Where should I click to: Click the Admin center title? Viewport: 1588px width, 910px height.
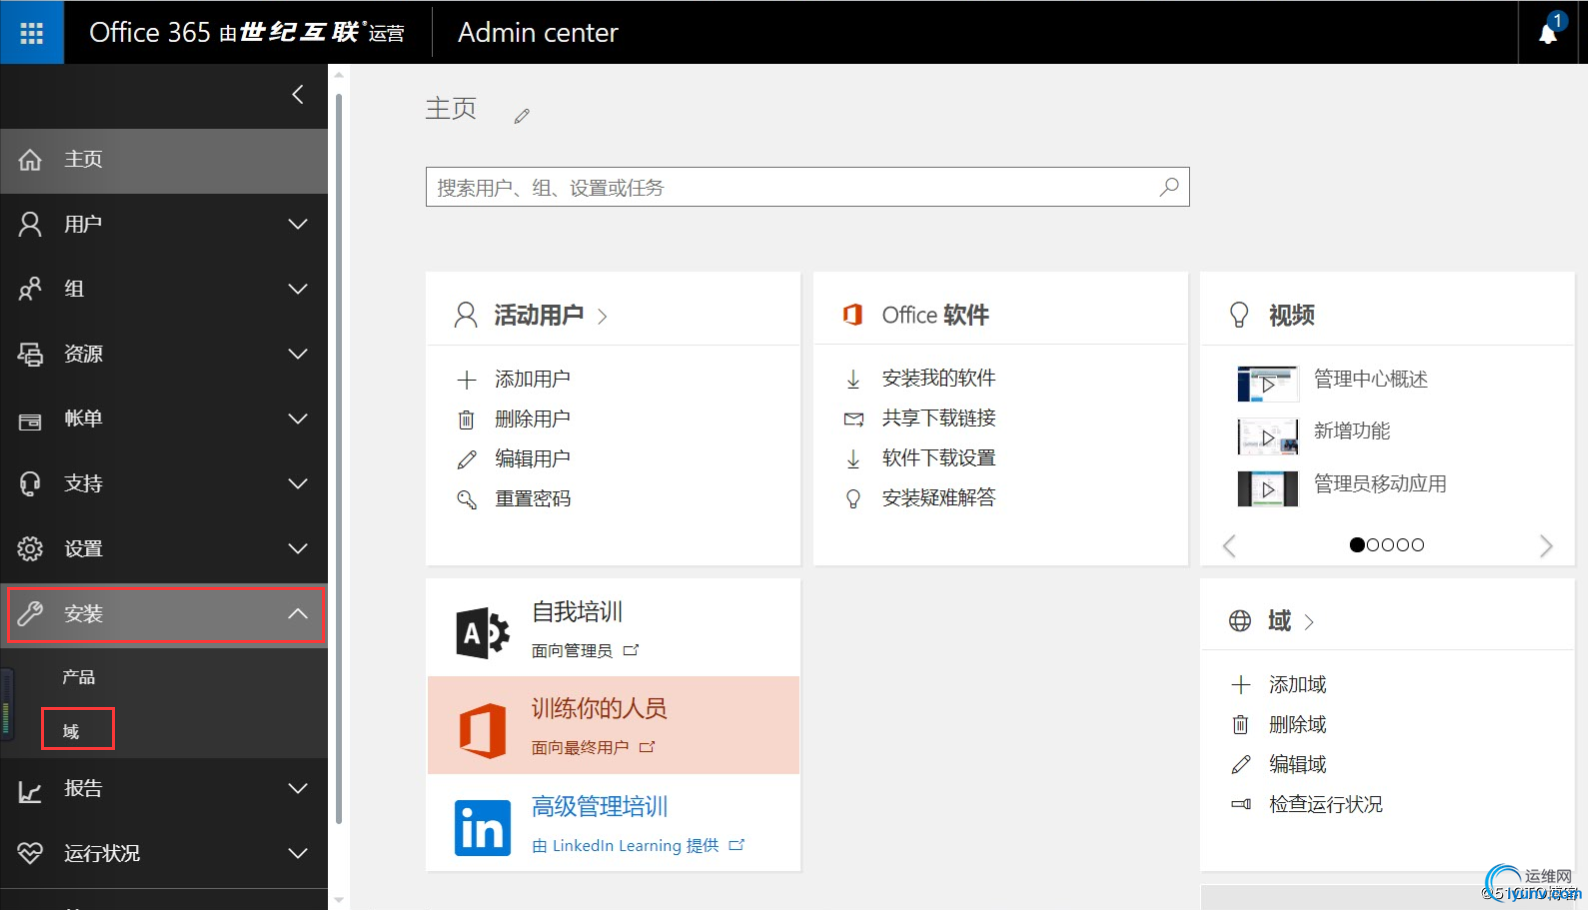pos(538,32)
